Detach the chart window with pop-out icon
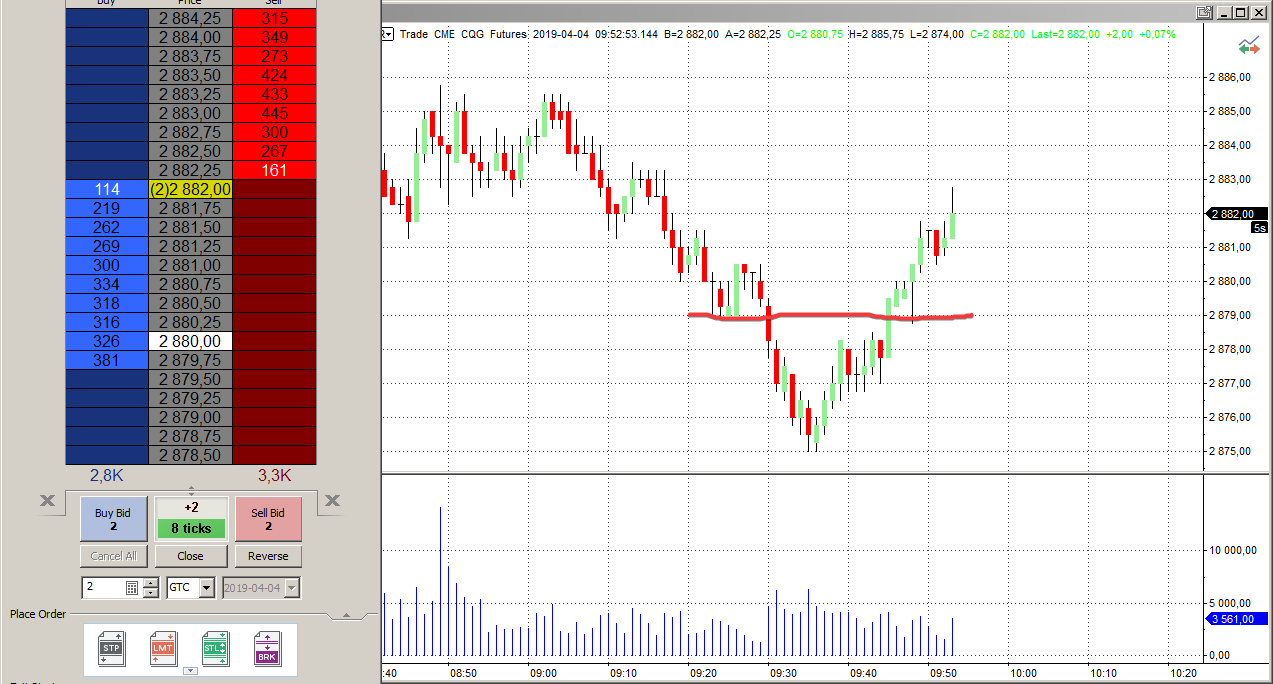Image resolution: width=1273 pixels, height=684 pixels. (1205, 13)
